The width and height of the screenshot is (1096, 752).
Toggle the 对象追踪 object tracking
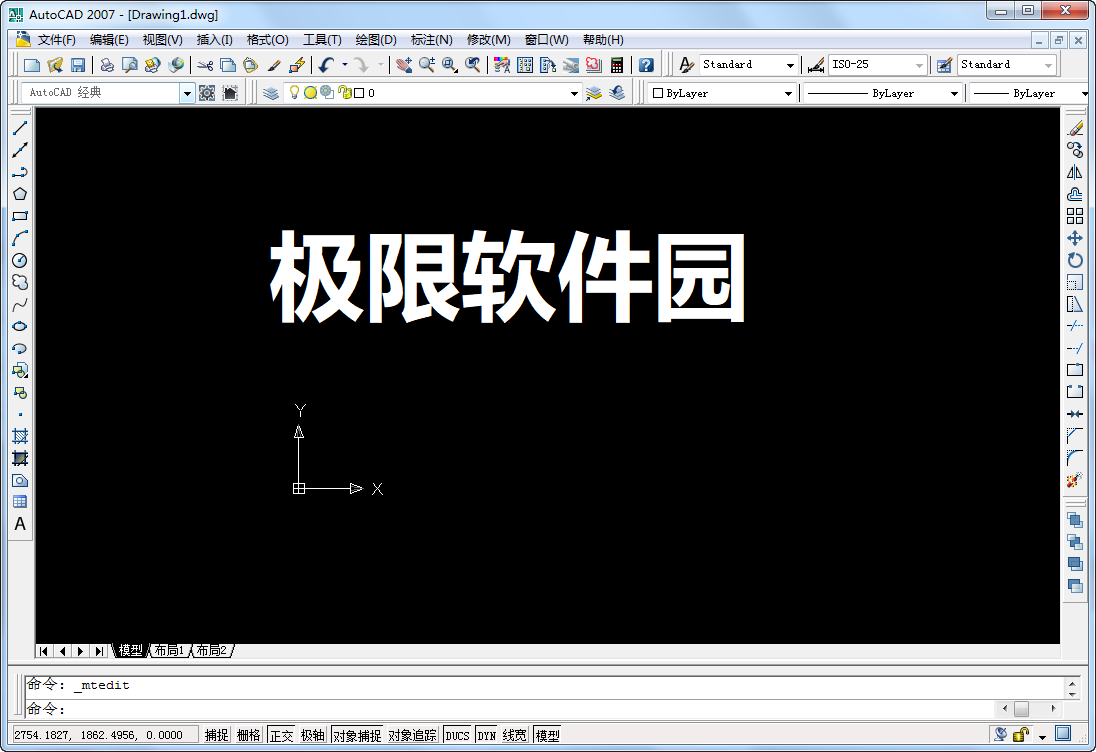click(412, 735)
